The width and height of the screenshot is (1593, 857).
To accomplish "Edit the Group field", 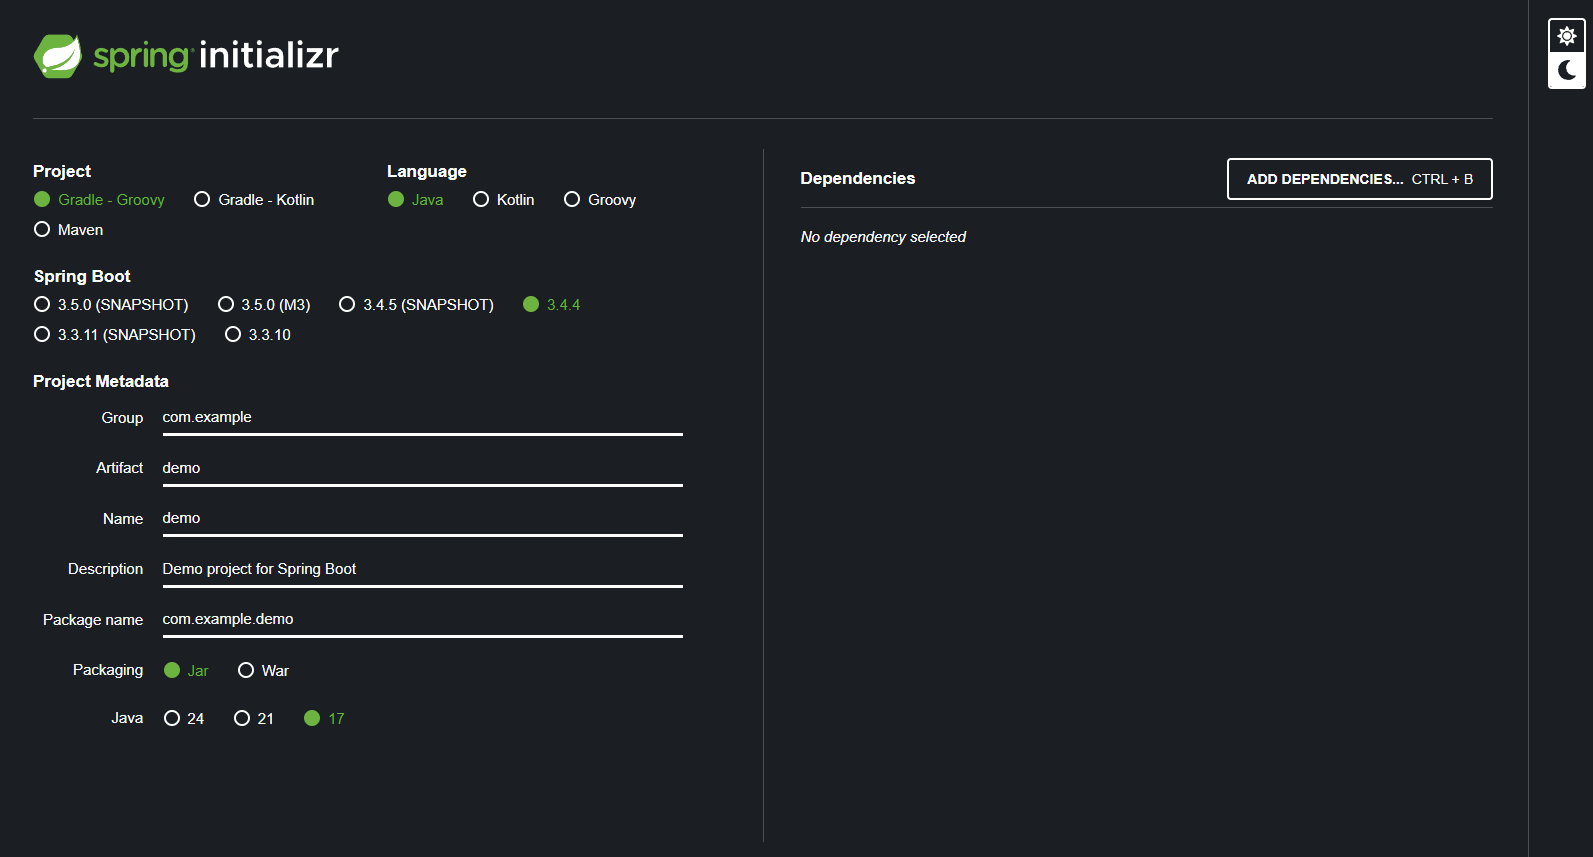I will [423, 418].
